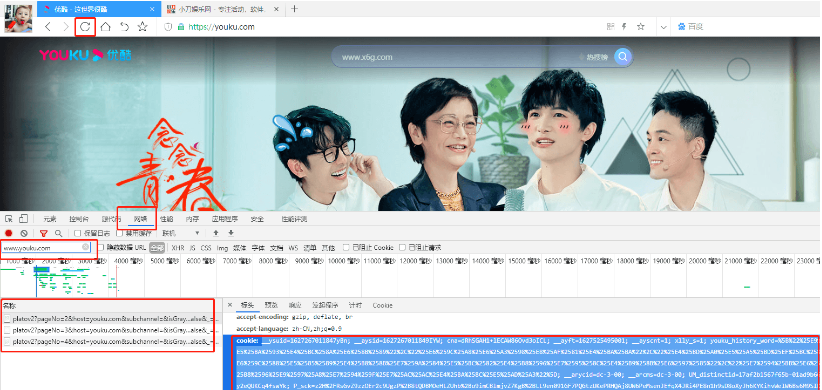
Task: Click the 4000 毫秒 timeline marker
Action: 127,261
